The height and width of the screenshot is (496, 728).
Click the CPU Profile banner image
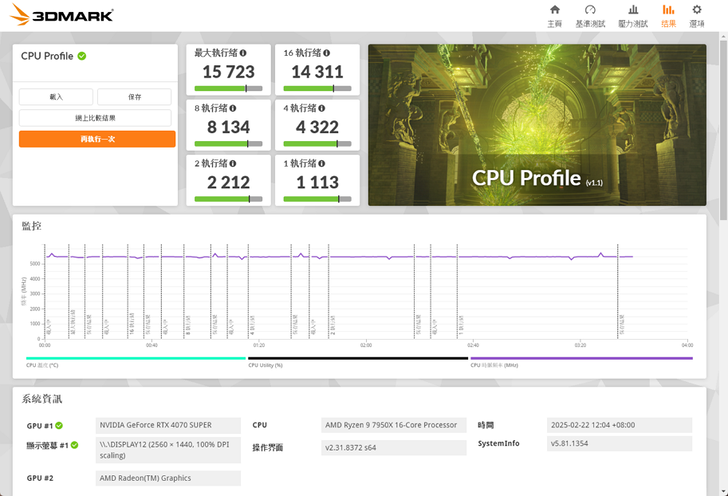[x=538, y=124]
